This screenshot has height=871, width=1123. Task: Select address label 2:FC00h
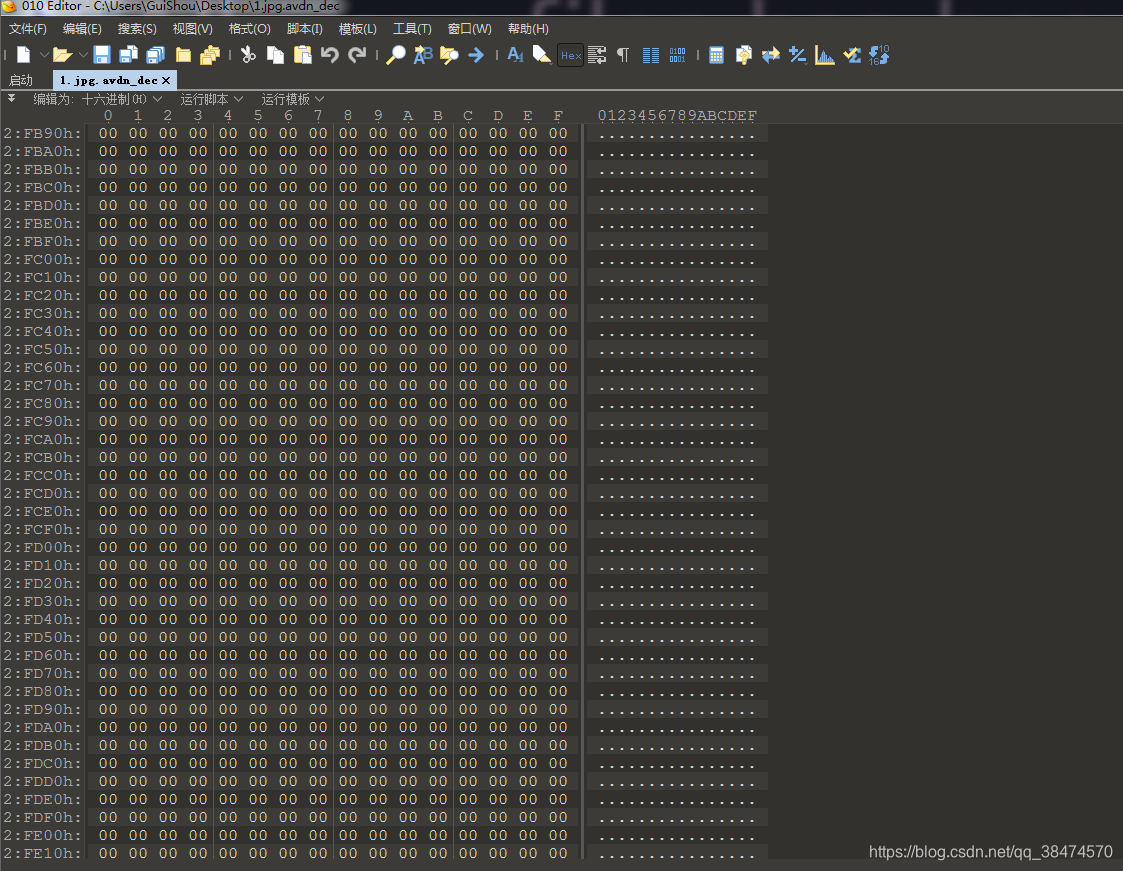pos(42,259)
